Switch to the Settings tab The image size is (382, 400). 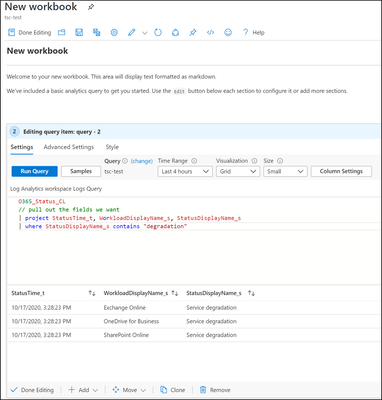click(x=22, y=147)
